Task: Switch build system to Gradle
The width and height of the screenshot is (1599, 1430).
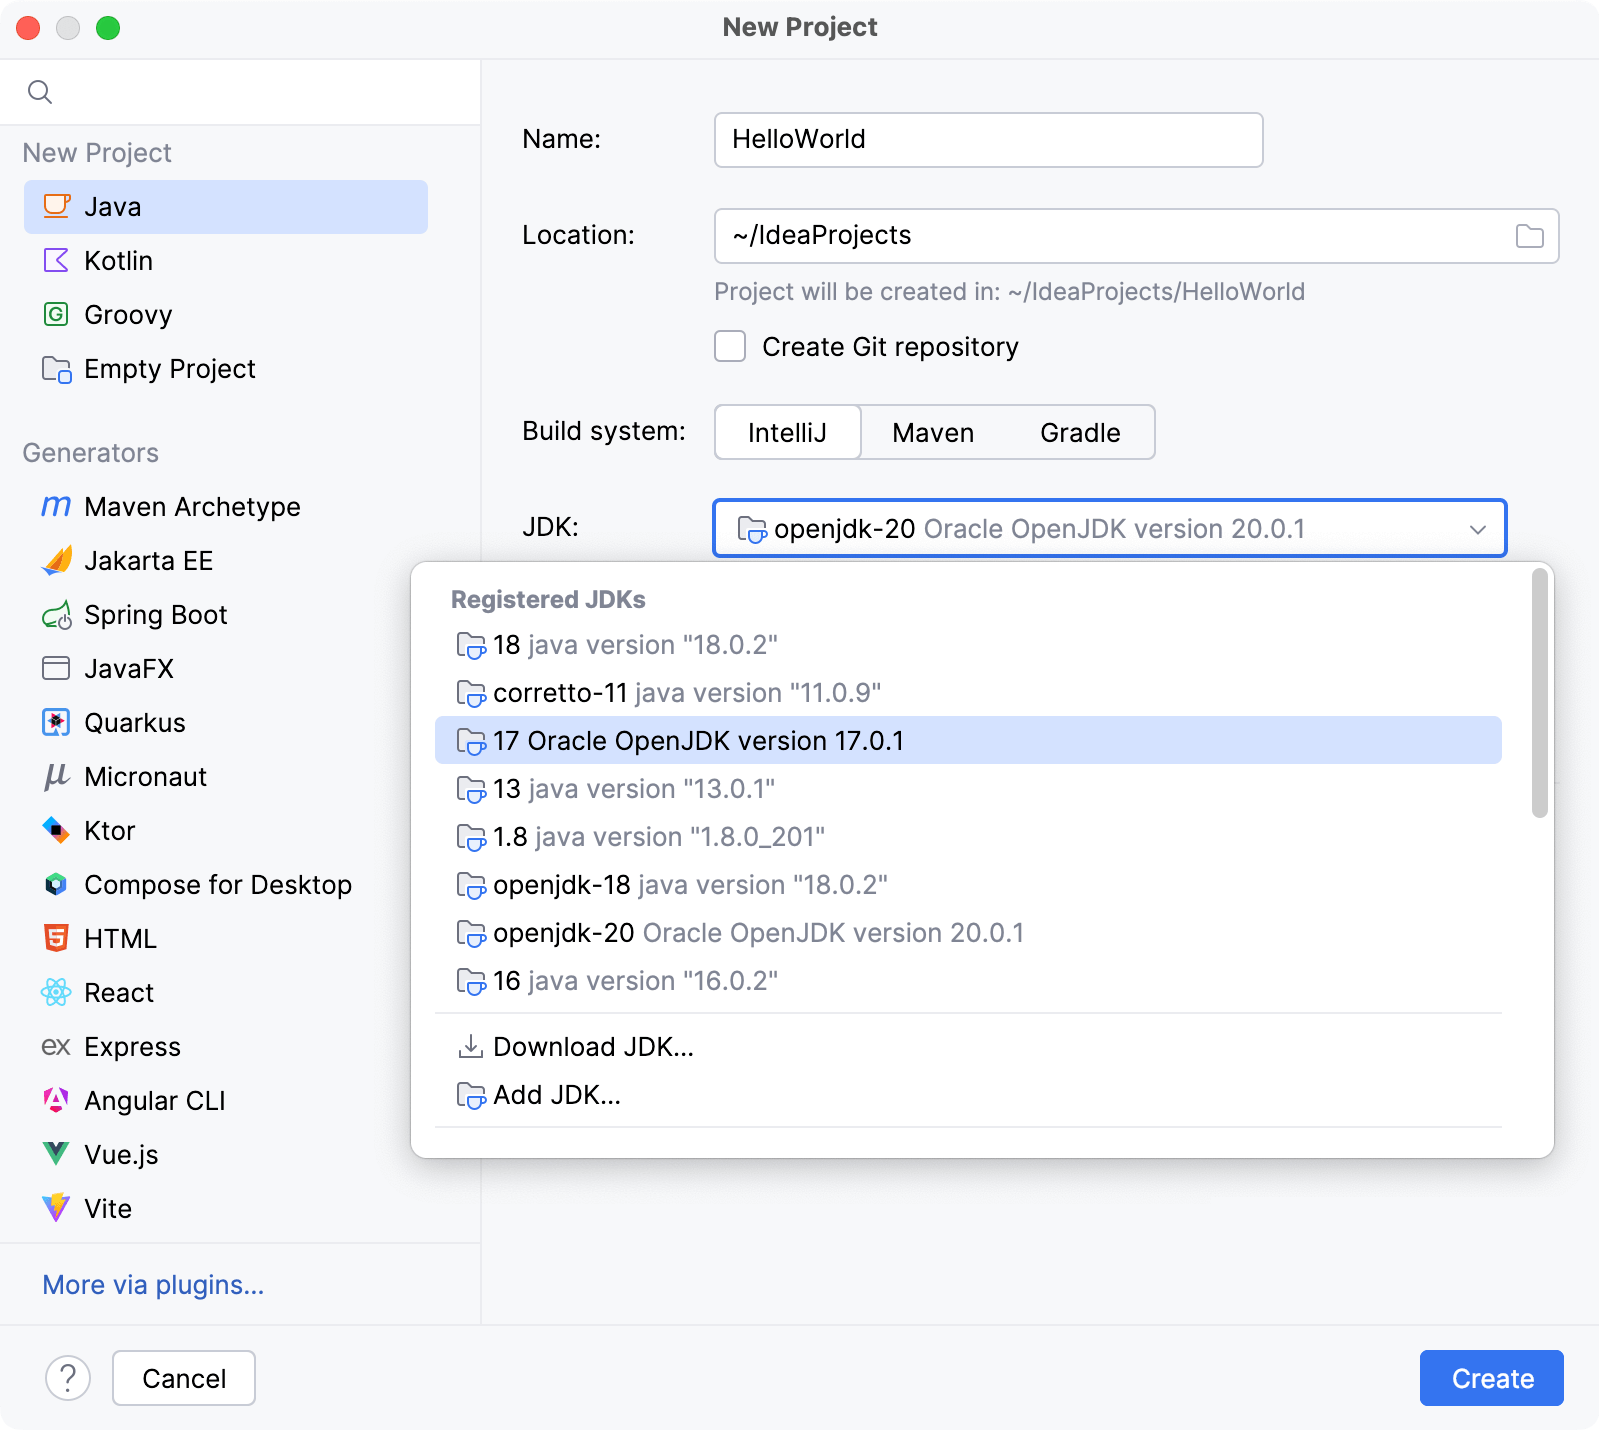Action: click(1079, 432)
